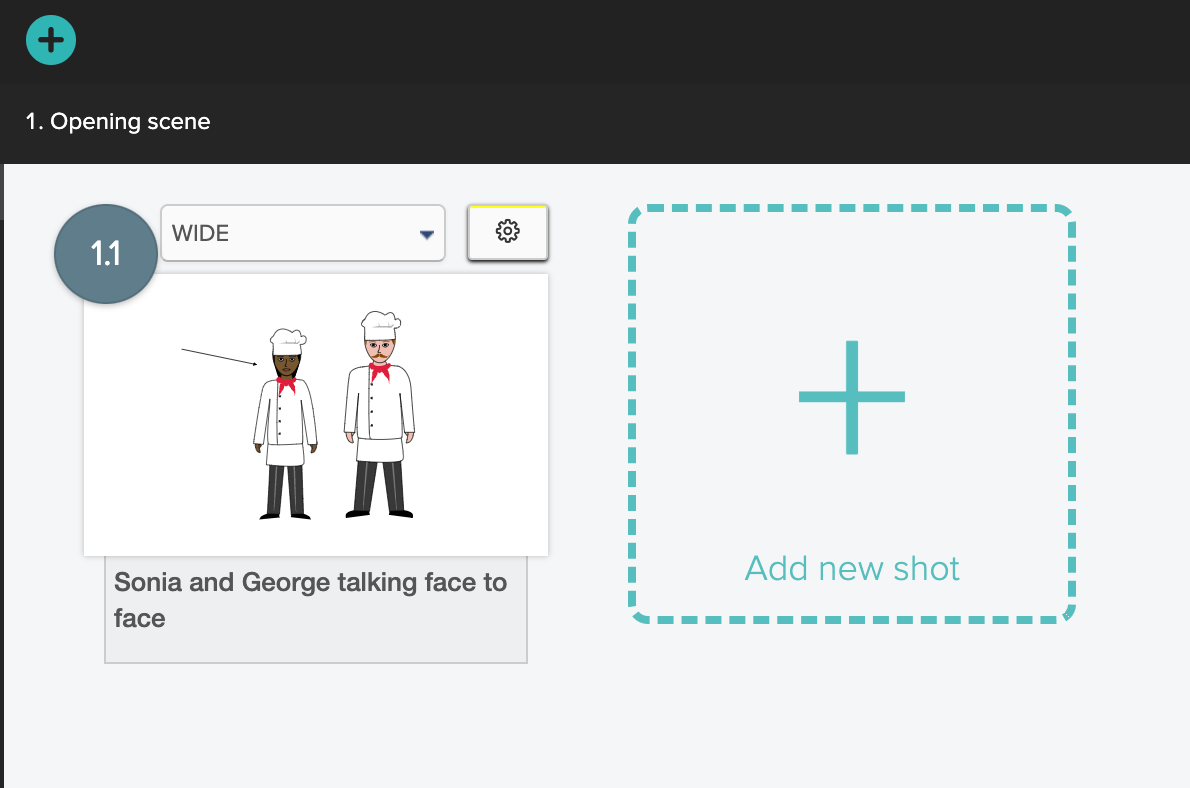Click the teal add scene plus button
The image size is (1190, 788).
tap(51, 40)
